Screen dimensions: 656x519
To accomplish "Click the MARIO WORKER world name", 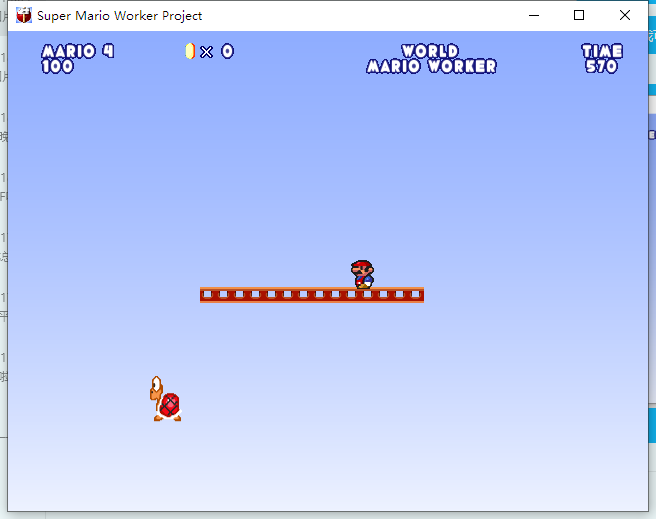I will (x=431, y=66).
